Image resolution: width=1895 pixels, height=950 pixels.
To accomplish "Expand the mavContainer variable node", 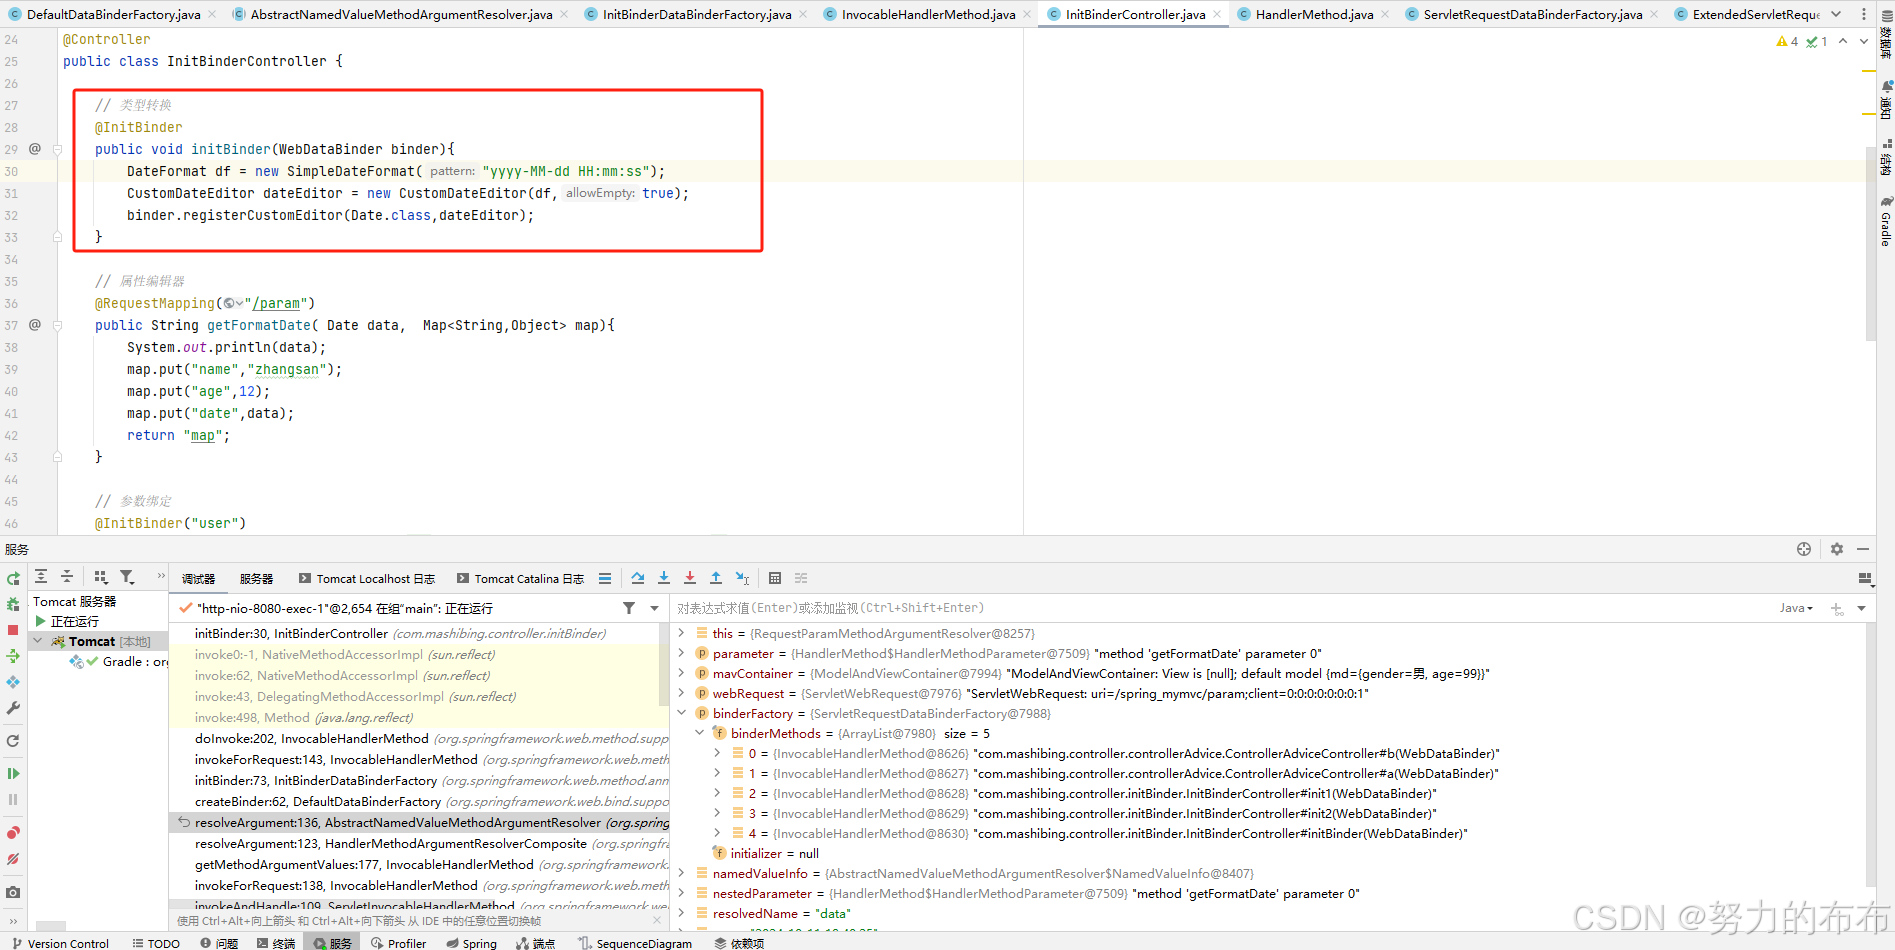I will (682, 673).
